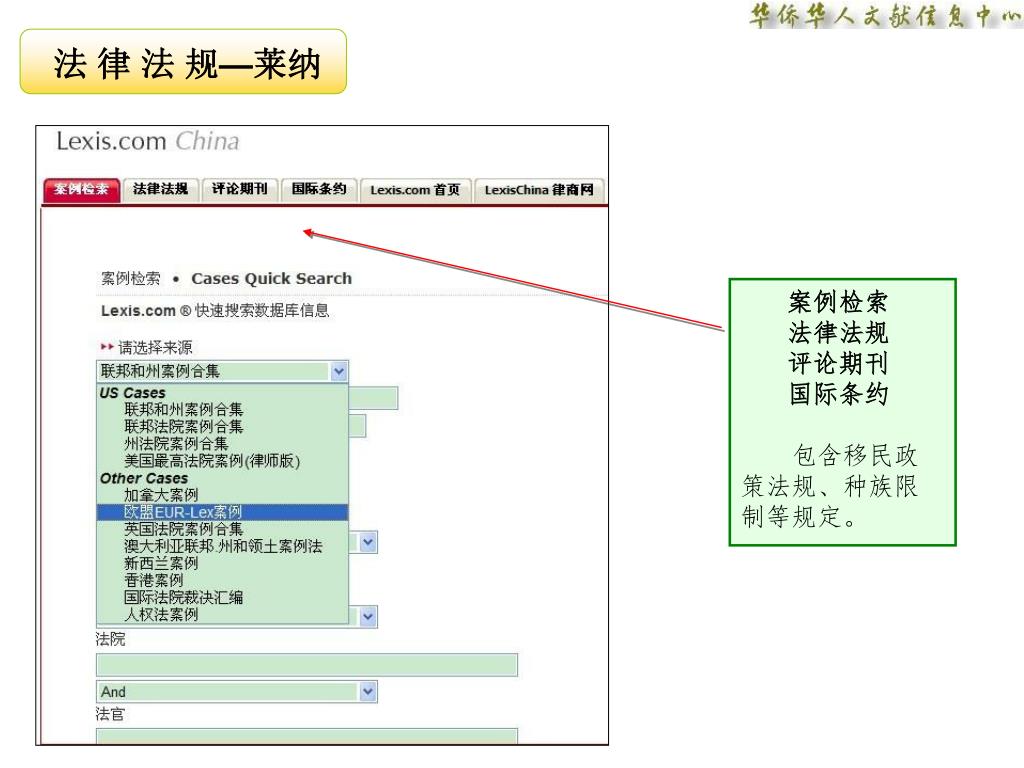
Task: Click the Lexis.com China logo
Action: tap(148, 141)
